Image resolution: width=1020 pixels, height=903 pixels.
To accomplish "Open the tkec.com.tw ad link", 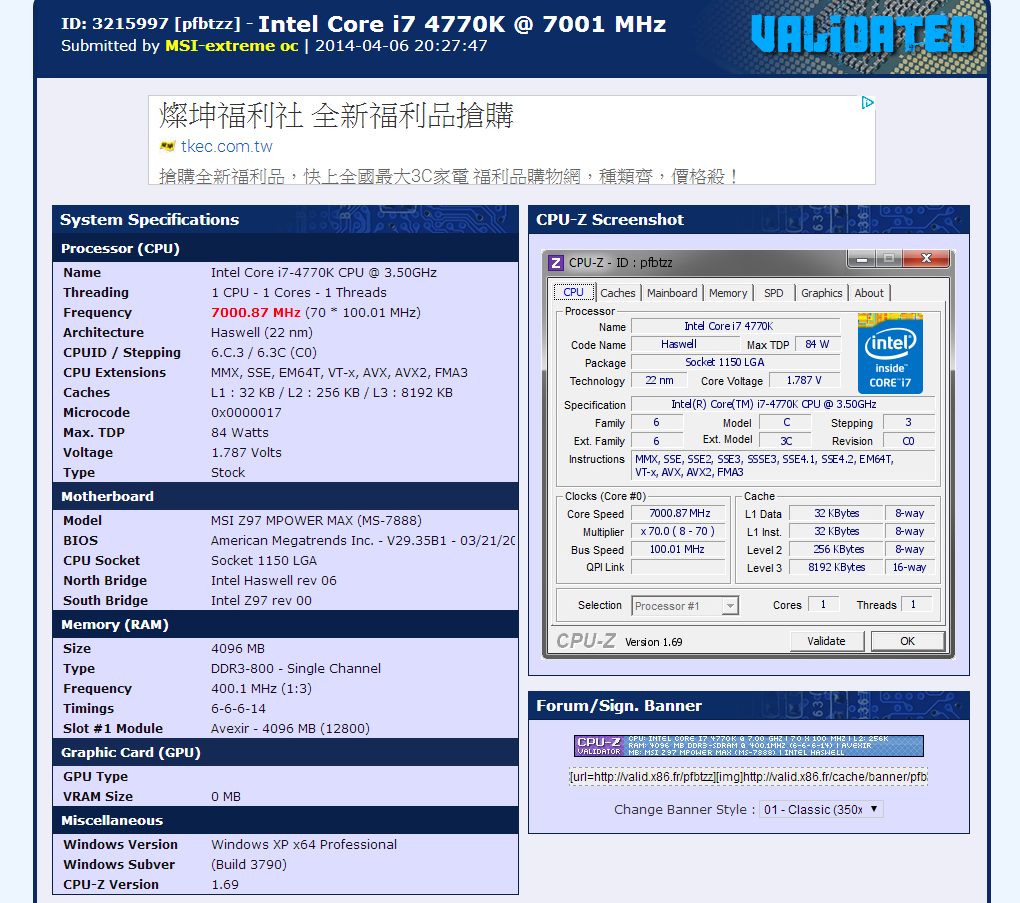I will [226, 146].
